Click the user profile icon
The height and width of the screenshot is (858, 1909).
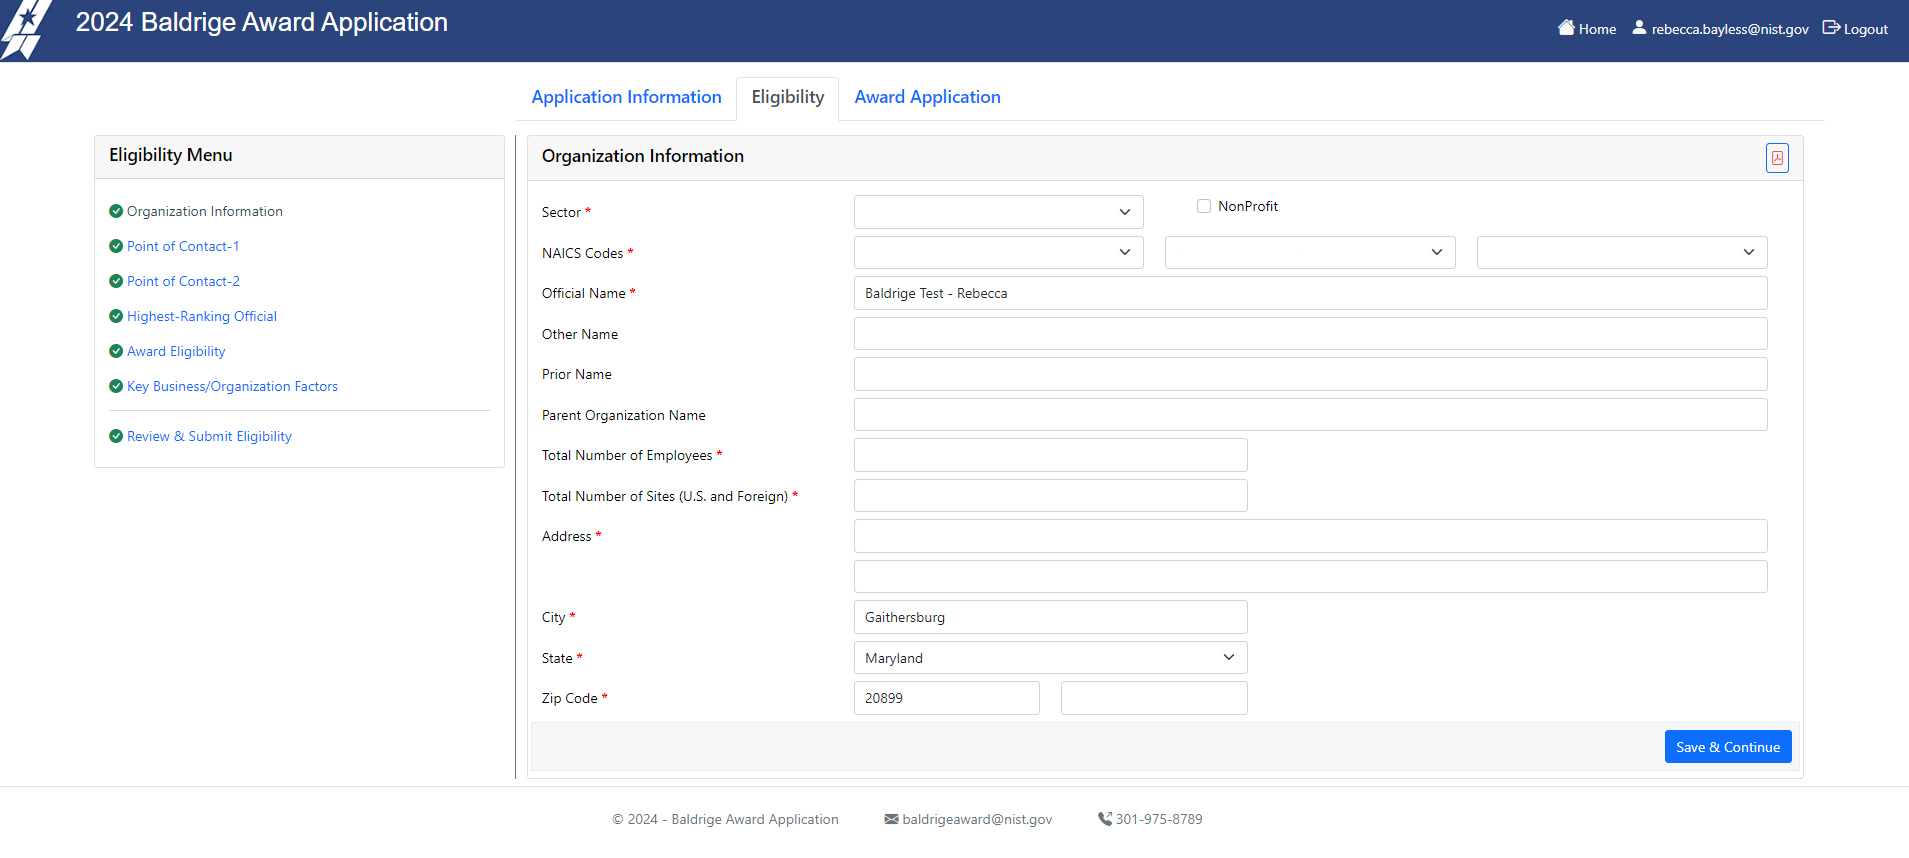[1639, 28]
